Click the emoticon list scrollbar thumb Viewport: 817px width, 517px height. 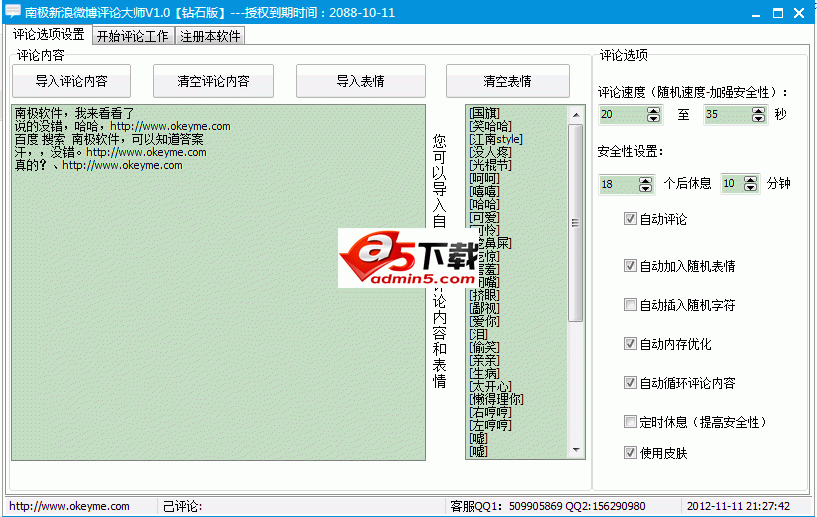(x=576, y=223)
